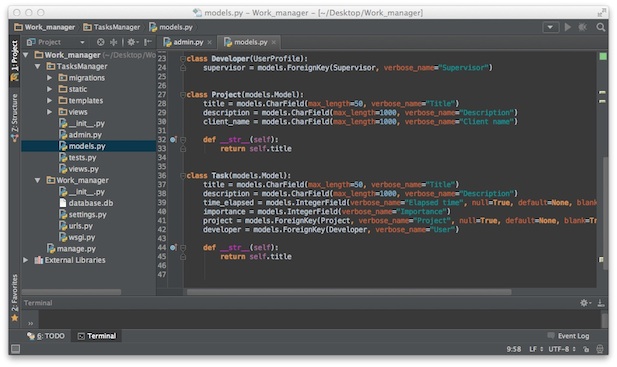The height and width of the screenshot is (367, 617).
Task: Click Scroll from Source target icon
Action: [x=101, y=42]
